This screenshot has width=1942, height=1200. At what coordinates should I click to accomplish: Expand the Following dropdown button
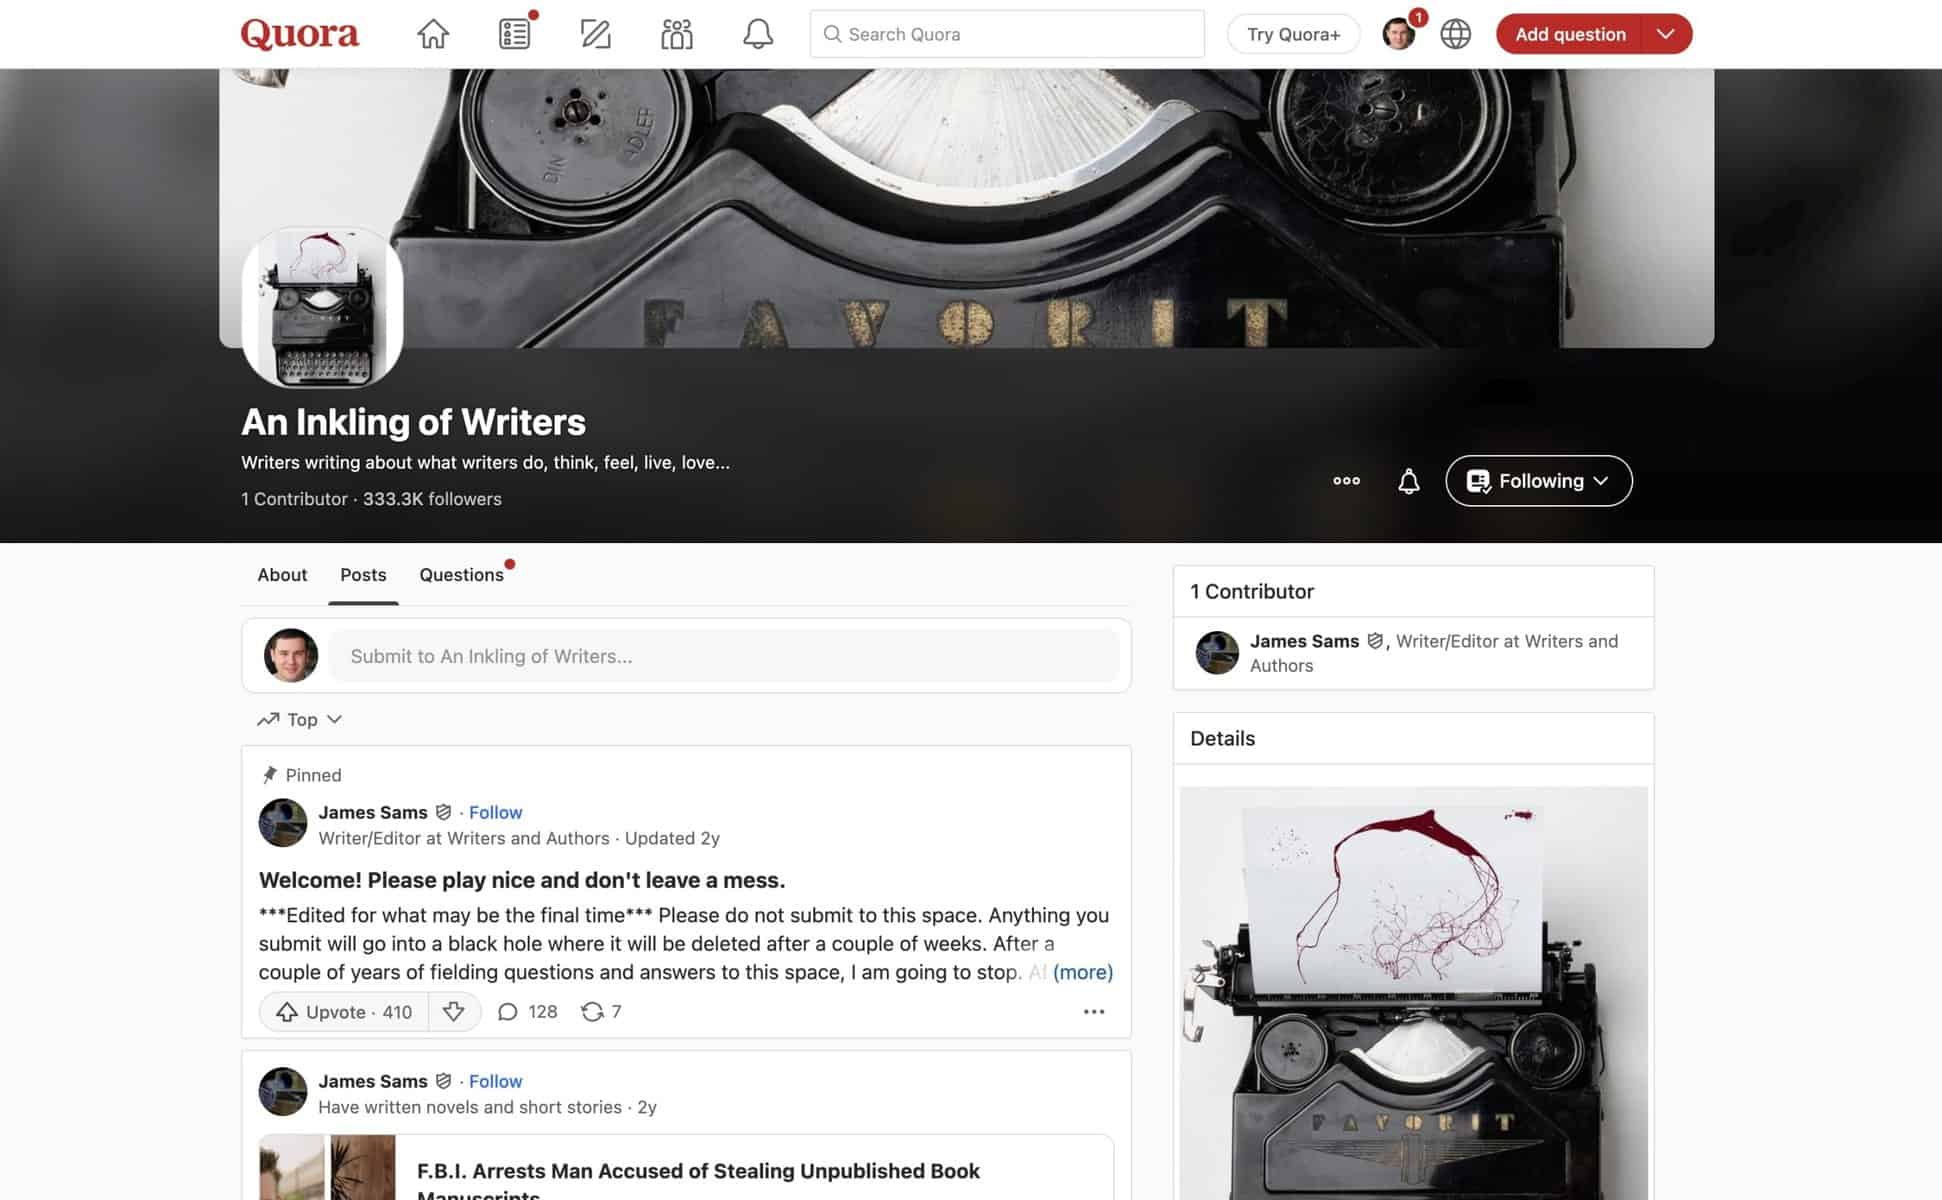(1538, 481)
